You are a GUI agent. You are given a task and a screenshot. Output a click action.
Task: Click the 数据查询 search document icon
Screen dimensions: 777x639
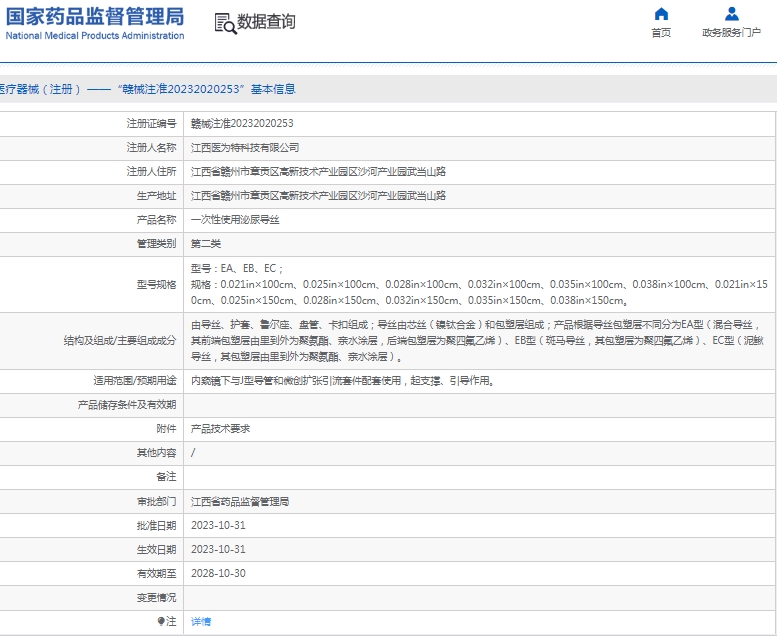225,23
